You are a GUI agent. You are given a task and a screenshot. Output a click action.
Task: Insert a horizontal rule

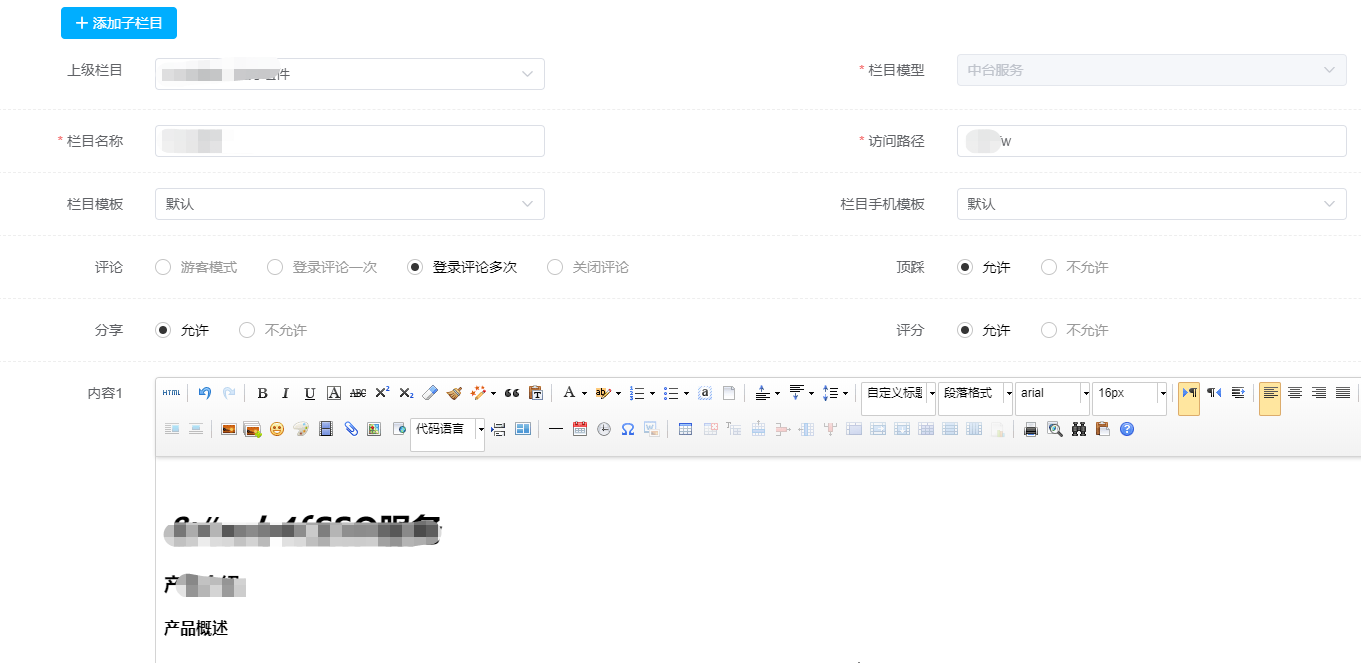(556, 429)
